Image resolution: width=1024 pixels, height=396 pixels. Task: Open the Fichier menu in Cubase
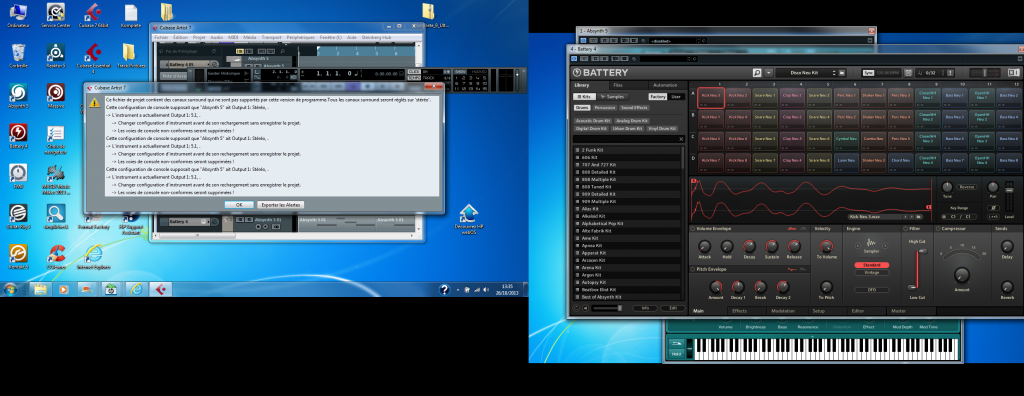[x=161, y=37]
